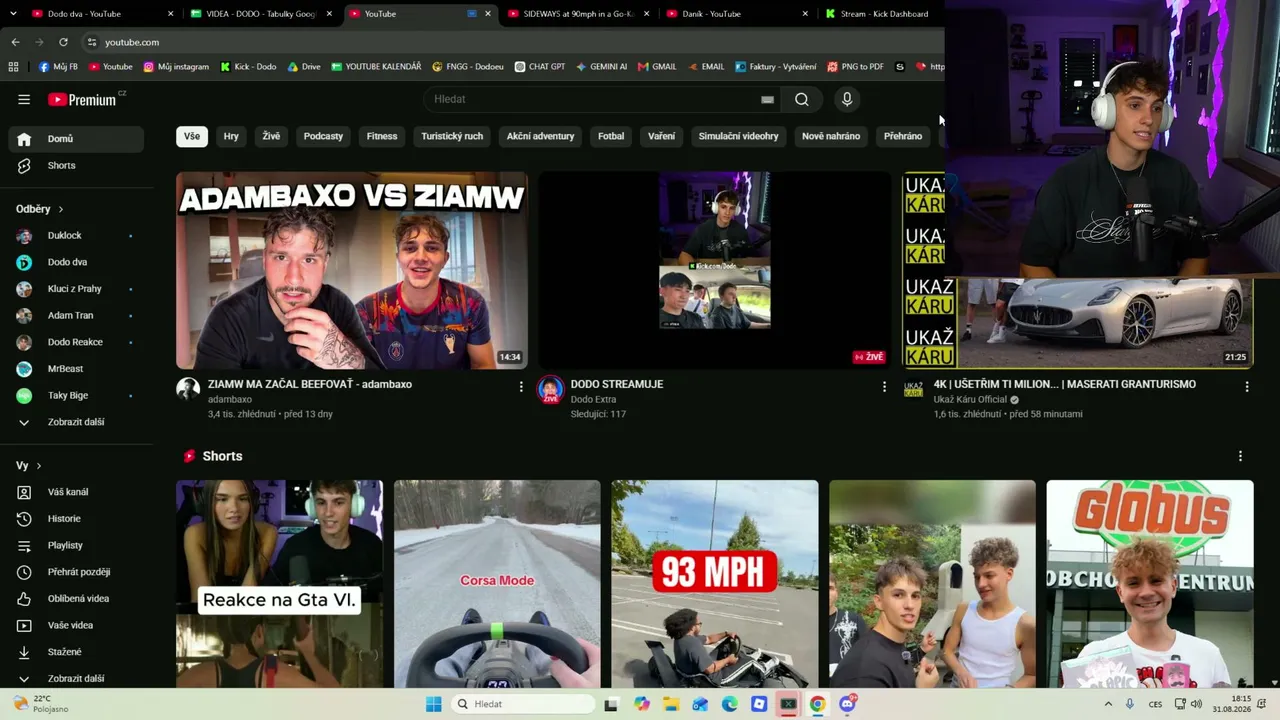Open the DODO STREAMUJE live stream thumbnail

tap(715, 270)
